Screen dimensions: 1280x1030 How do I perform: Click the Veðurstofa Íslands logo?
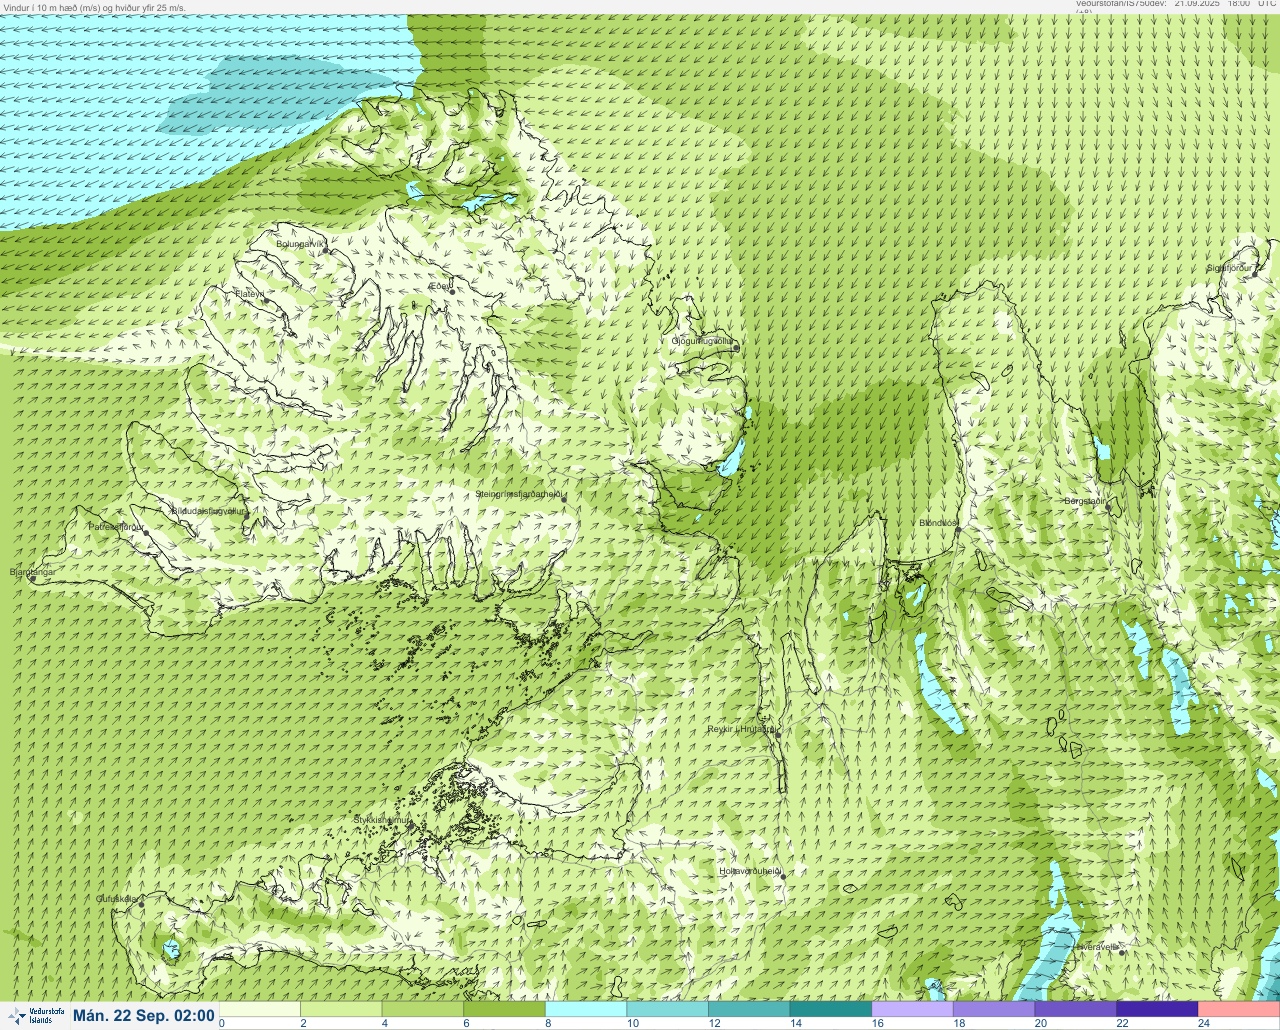(x=36, y=1015)
